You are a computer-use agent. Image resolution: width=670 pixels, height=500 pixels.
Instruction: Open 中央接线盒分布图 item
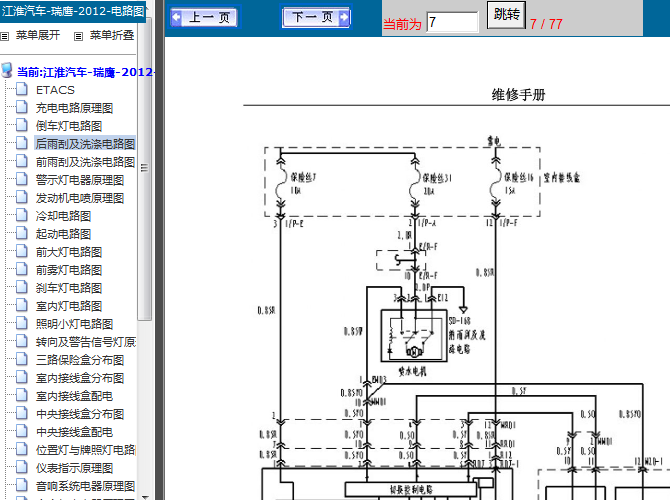[x=80, y=414]
